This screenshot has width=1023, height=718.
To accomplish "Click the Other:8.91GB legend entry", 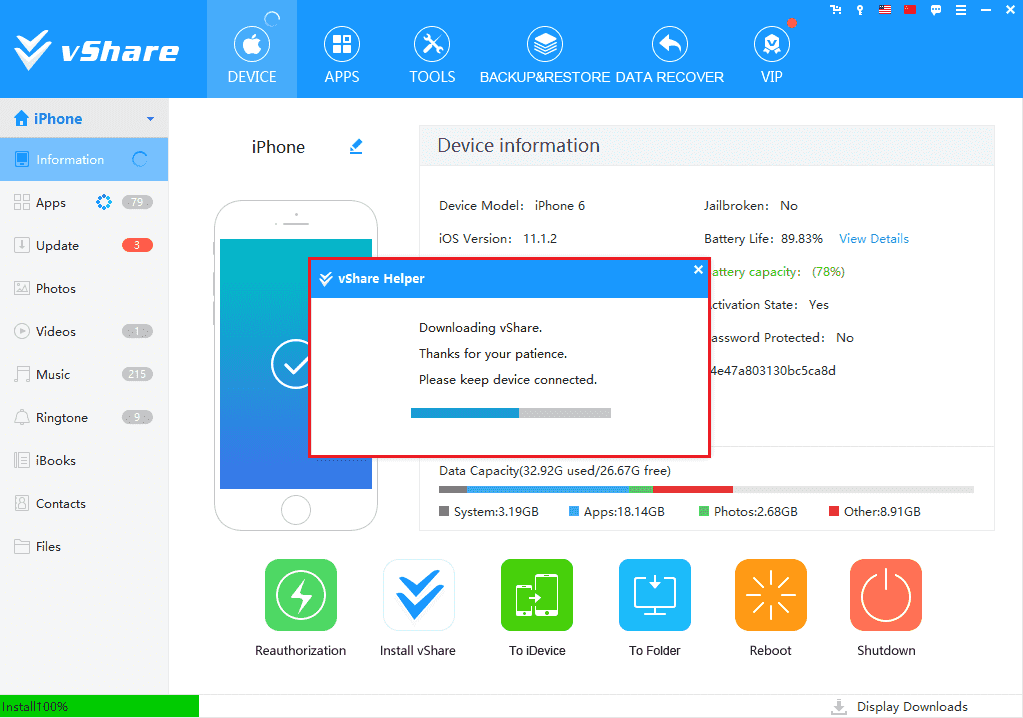I will pyautogui.click(x=874, y=512).
